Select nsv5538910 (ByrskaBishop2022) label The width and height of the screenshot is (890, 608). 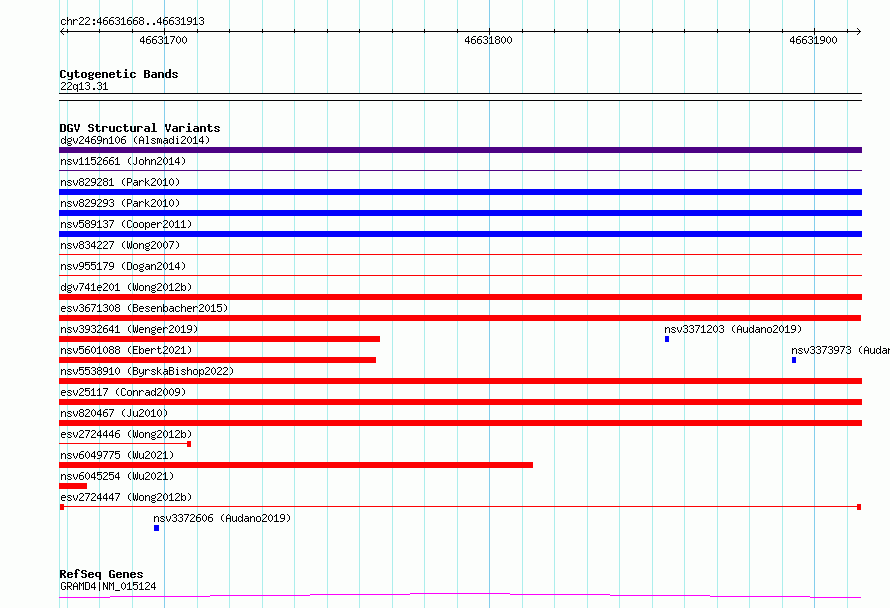(147, 371)
